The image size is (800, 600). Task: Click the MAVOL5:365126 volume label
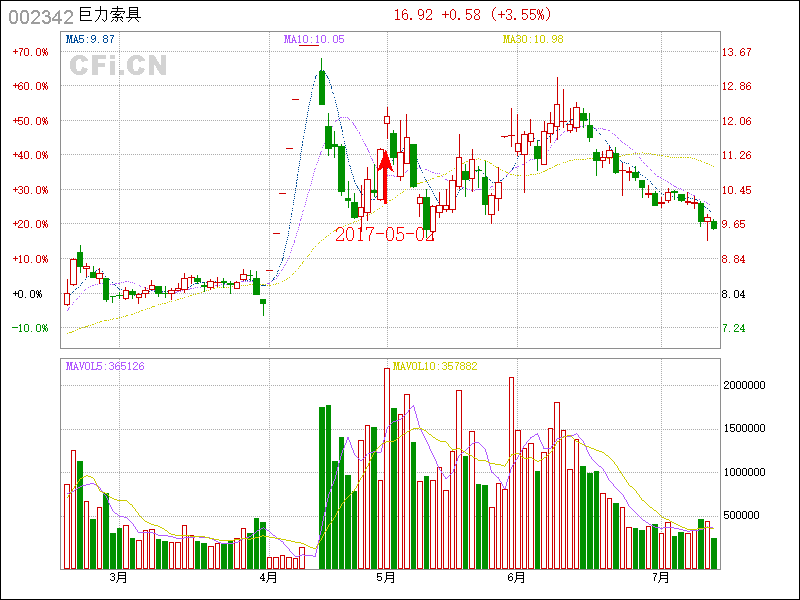tap(105, 366)
